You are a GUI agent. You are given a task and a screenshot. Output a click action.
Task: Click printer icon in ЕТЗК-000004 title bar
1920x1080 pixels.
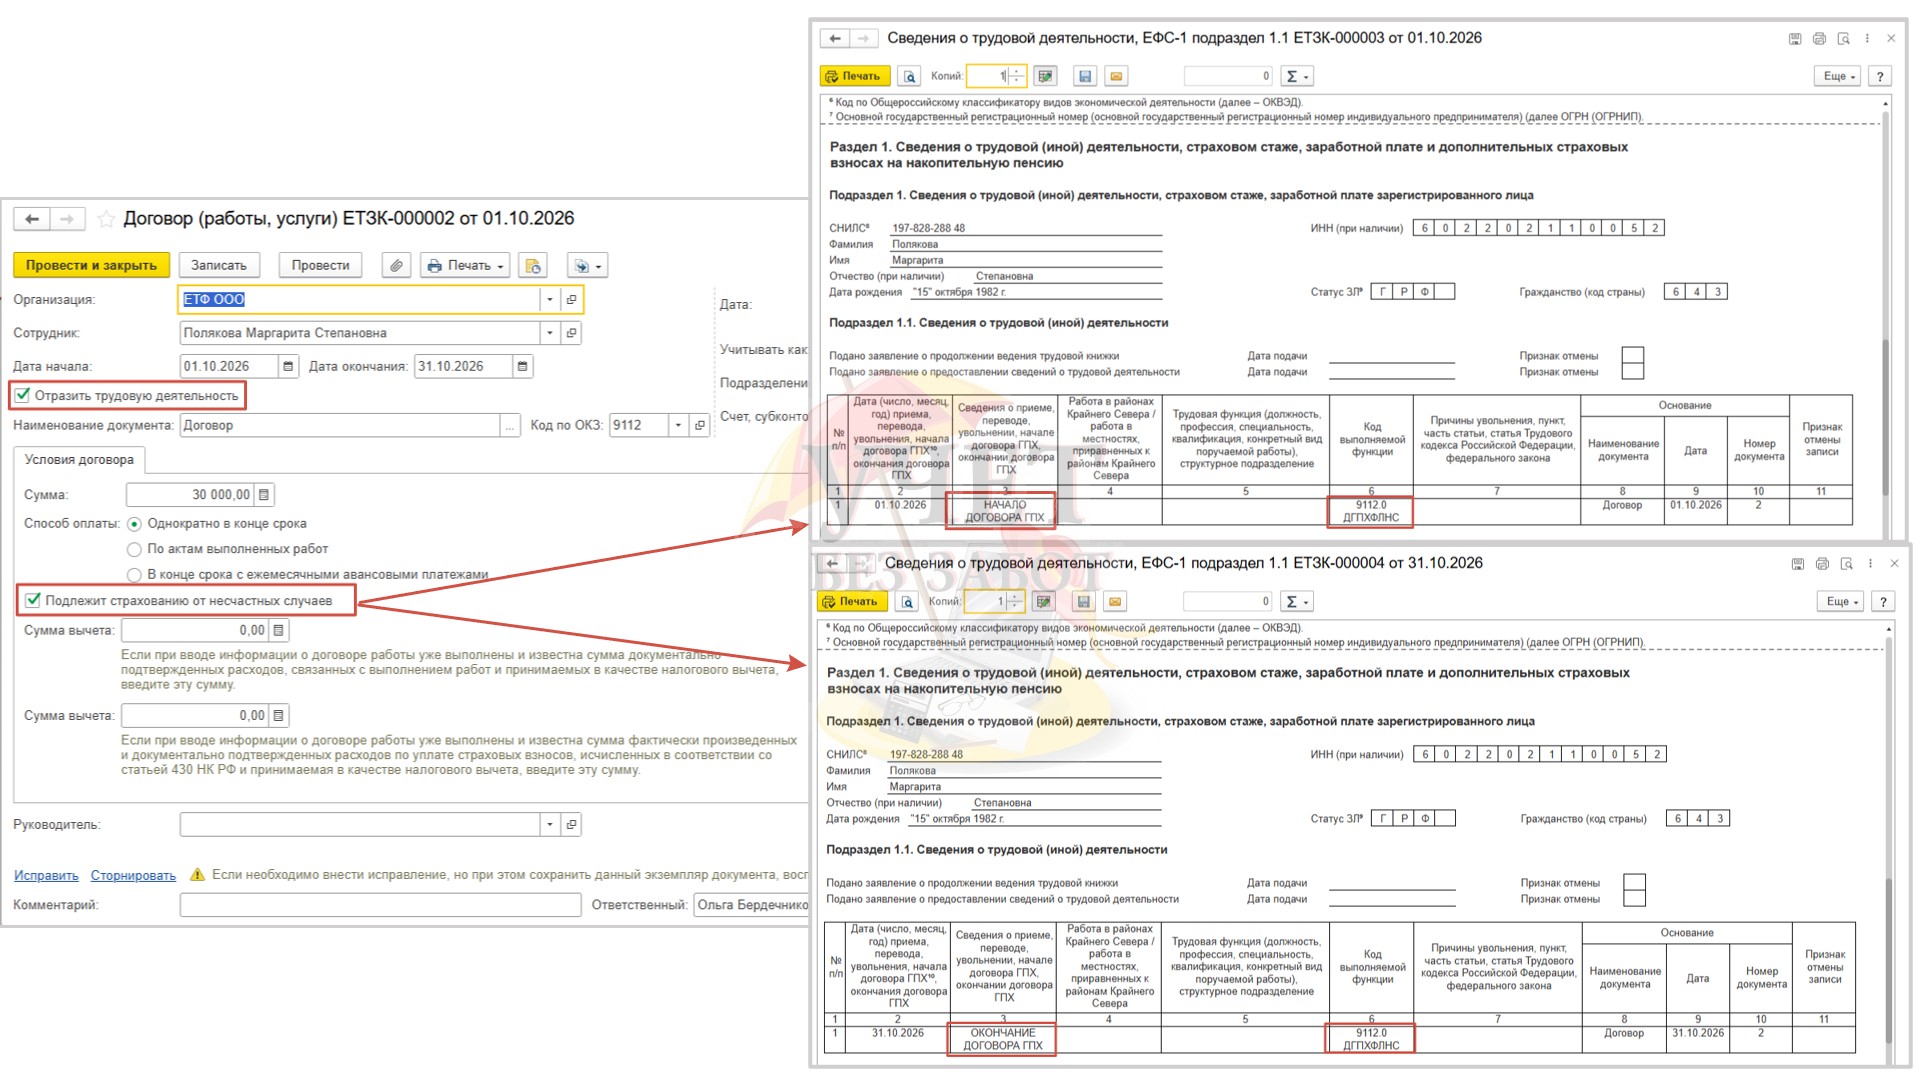1822,564
